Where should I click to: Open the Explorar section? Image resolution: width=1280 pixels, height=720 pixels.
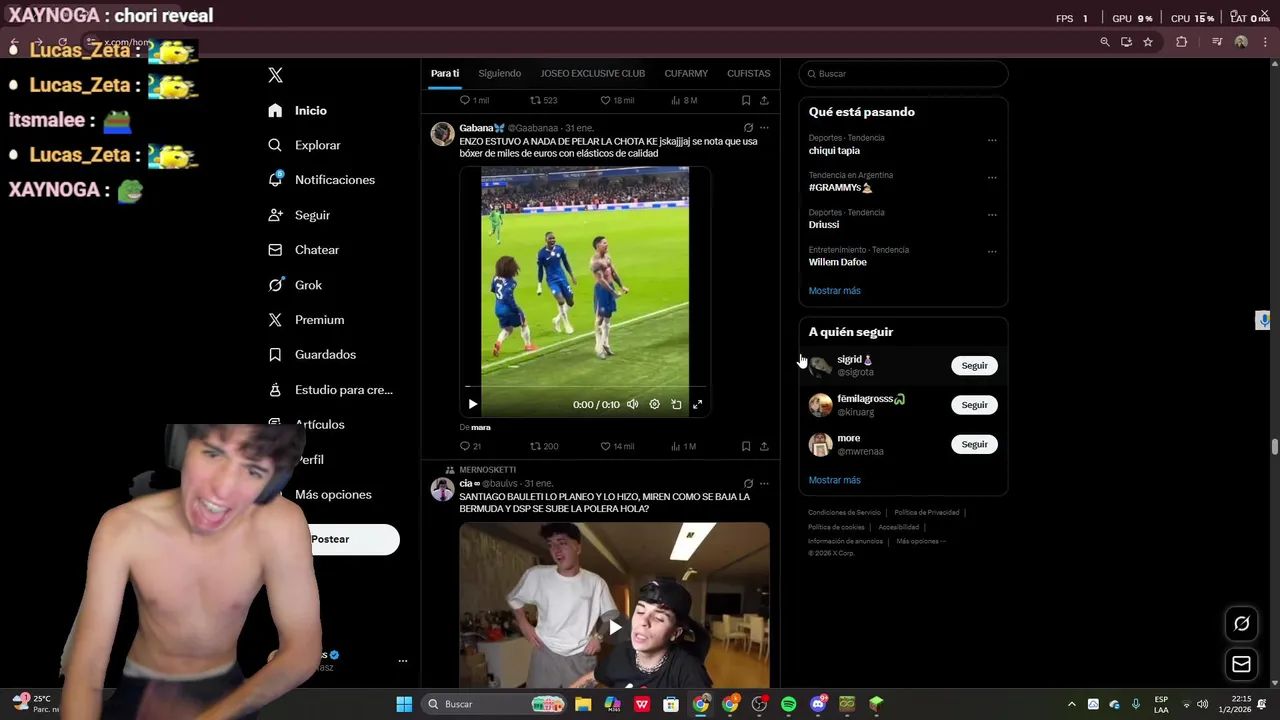tap(305, 145)
